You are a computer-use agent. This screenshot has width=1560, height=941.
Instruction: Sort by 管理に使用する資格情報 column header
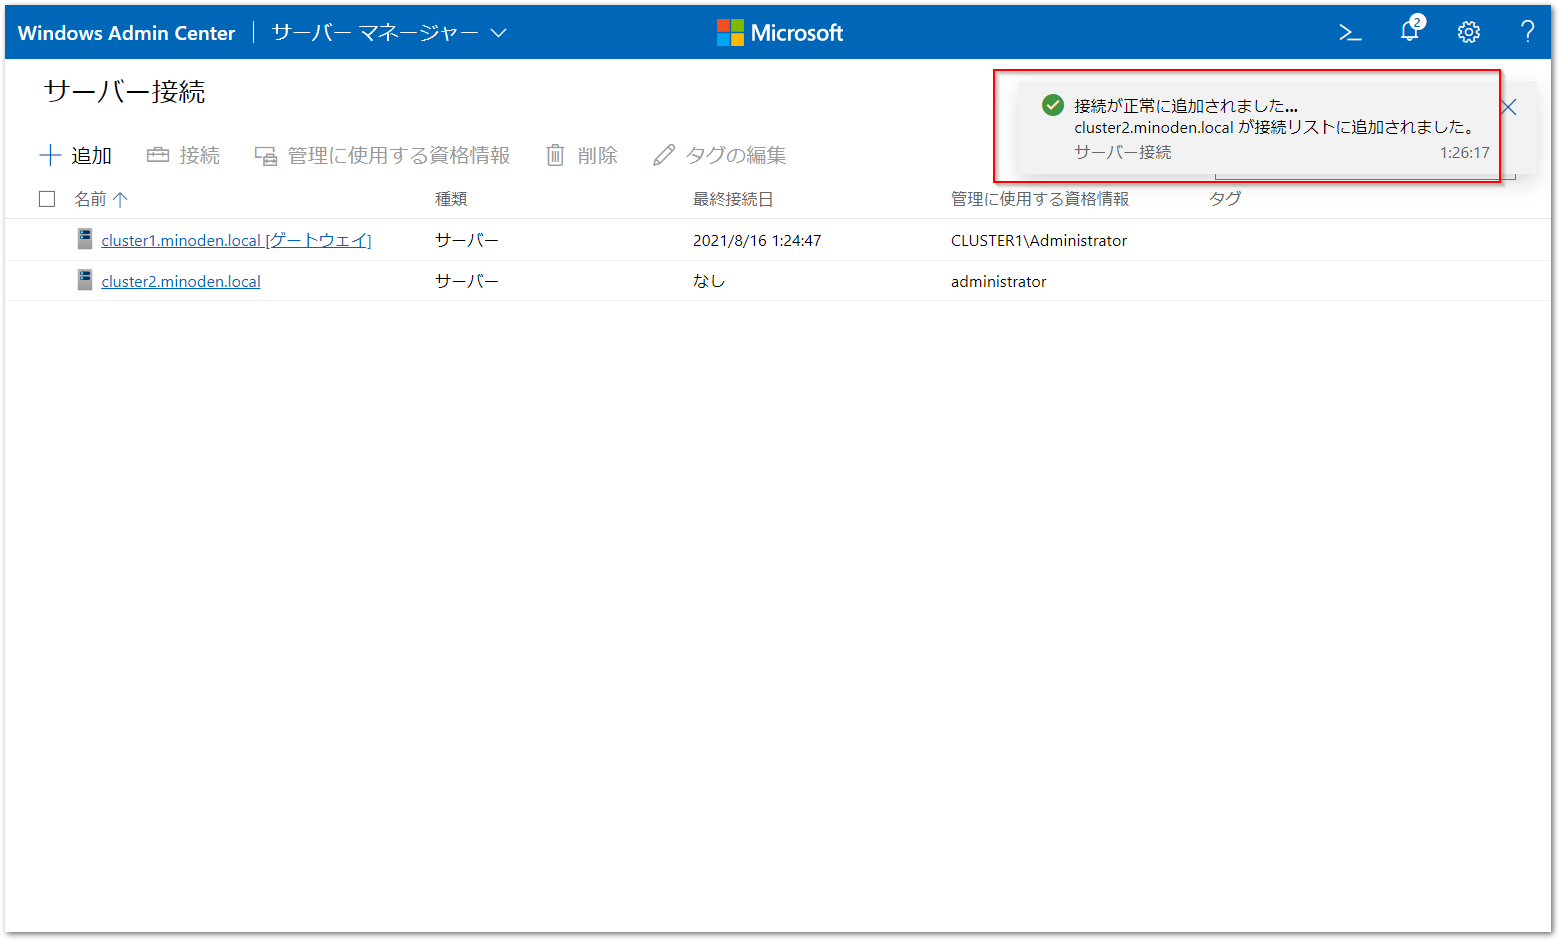click(x=1040, y=199)
